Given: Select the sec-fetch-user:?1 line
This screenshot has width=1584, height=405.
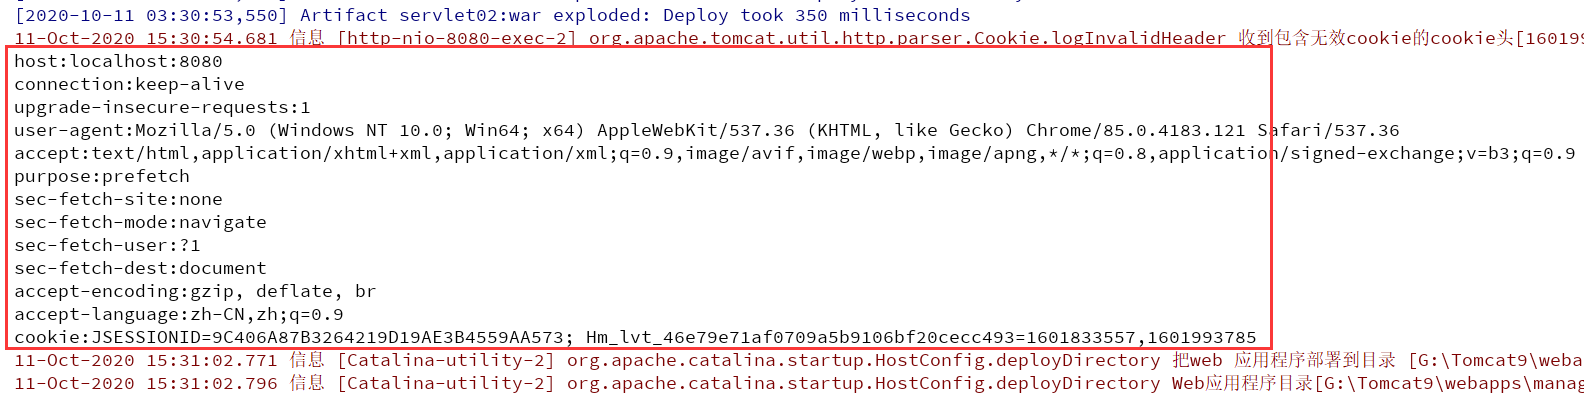Looking at the screenshot, I should click(x=107, y=245).
